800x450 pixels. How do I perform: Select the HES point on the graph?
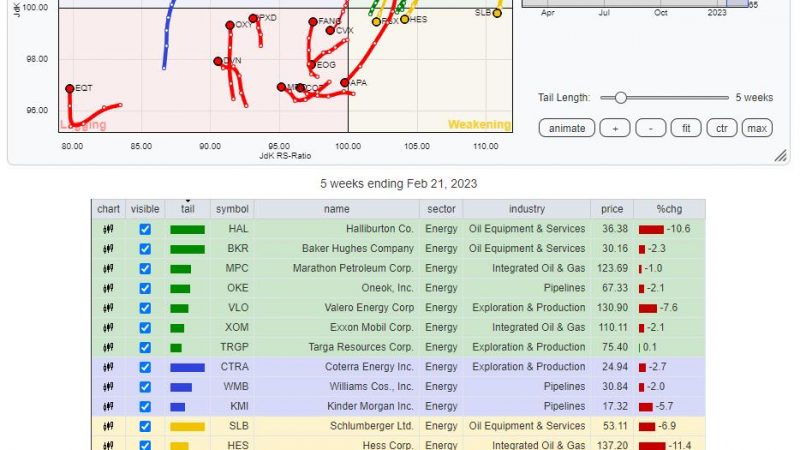coord(405,19)
